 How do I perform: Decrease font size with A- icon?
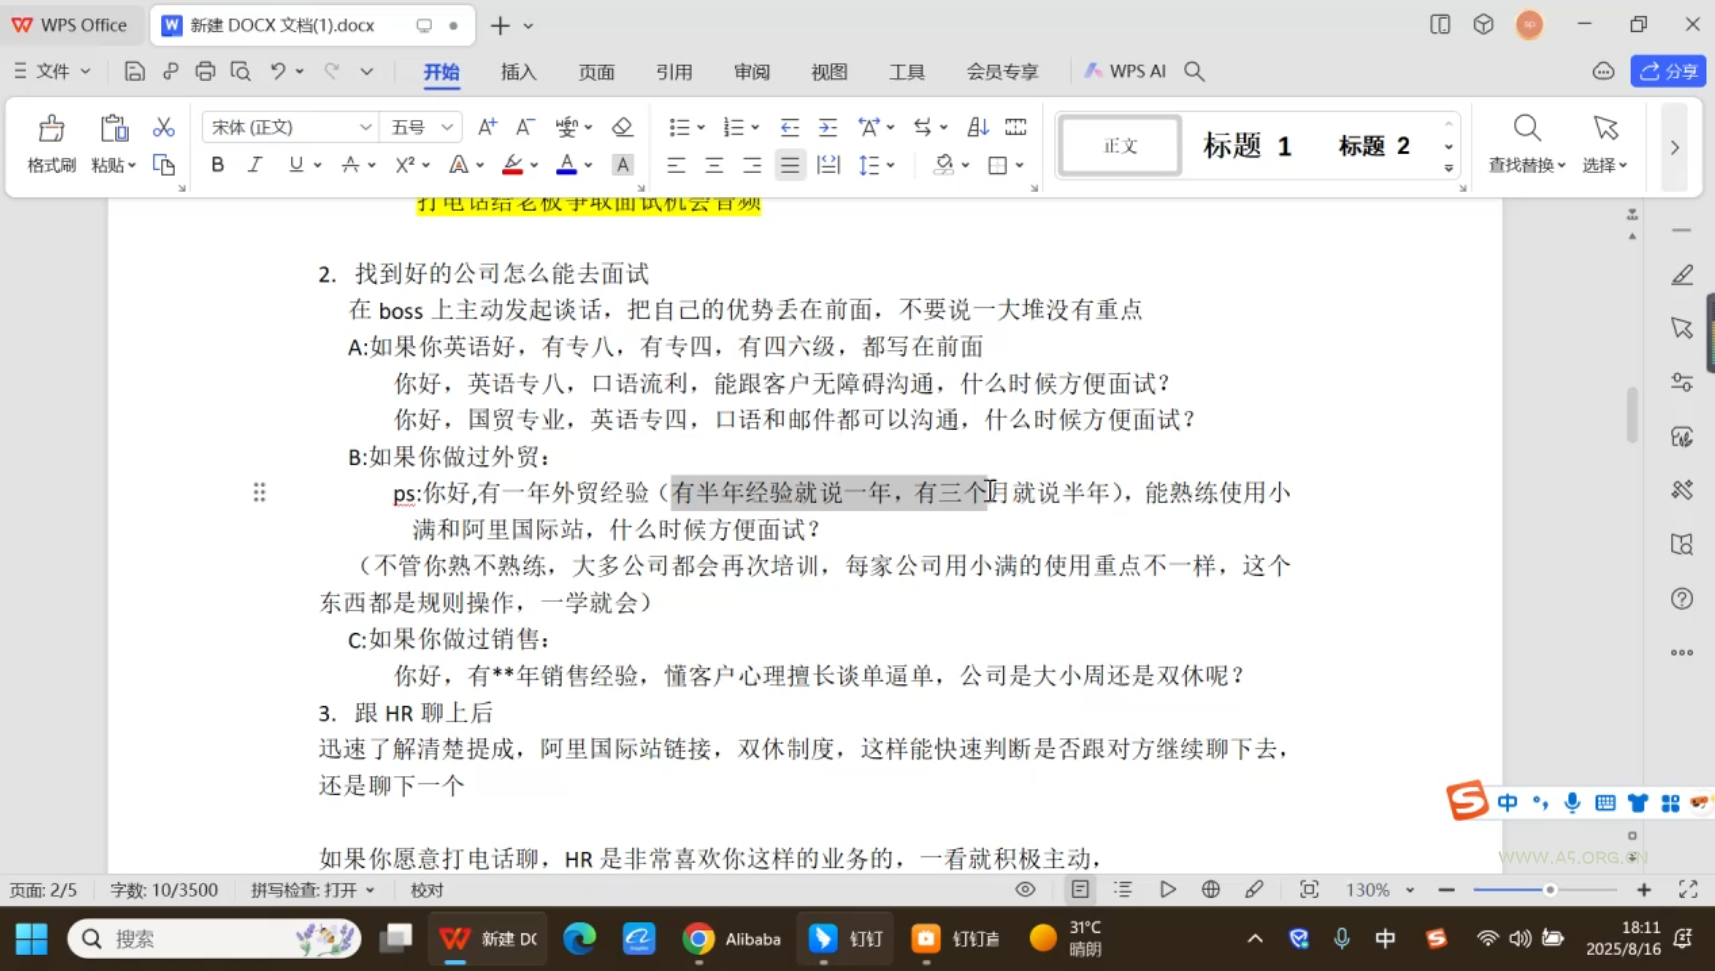coord(525,127)
